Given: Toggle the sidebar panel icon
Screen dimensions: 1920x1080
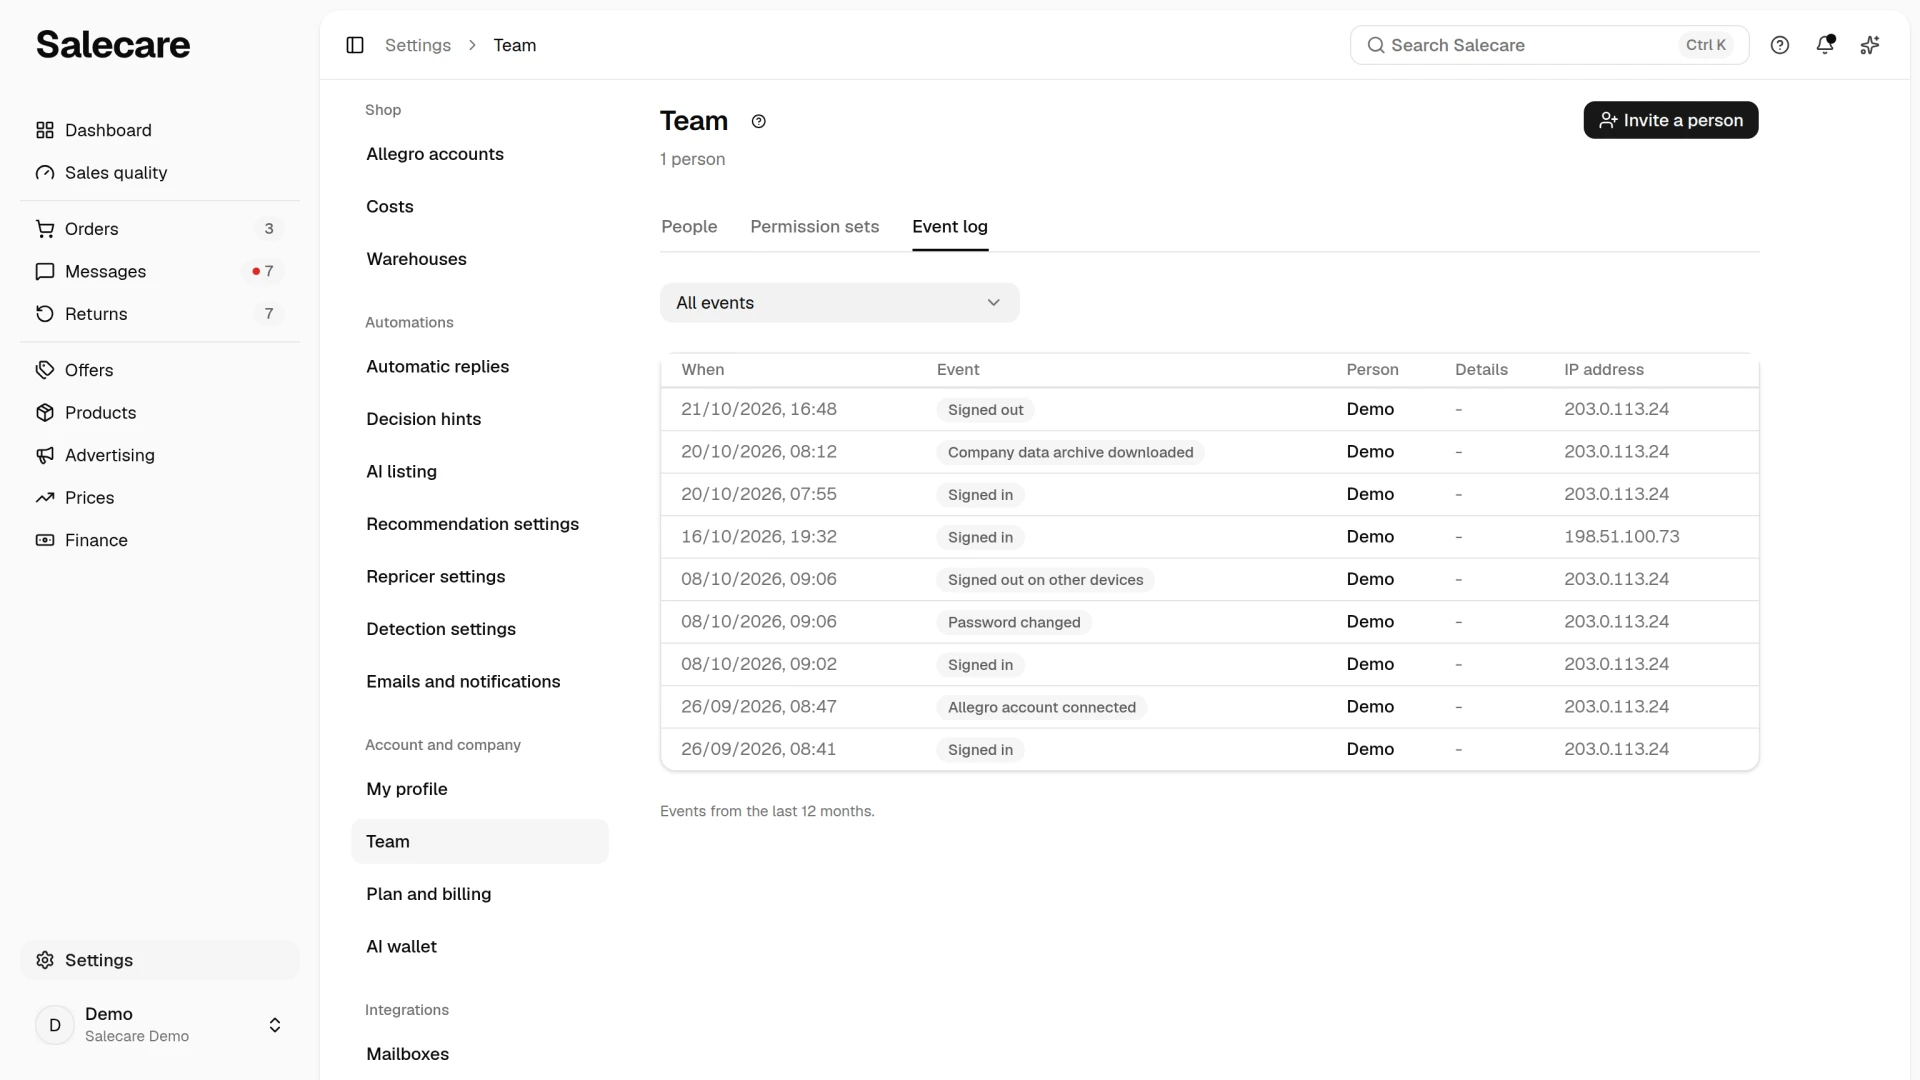Looking at the screenshot, I should click(355, 45).
